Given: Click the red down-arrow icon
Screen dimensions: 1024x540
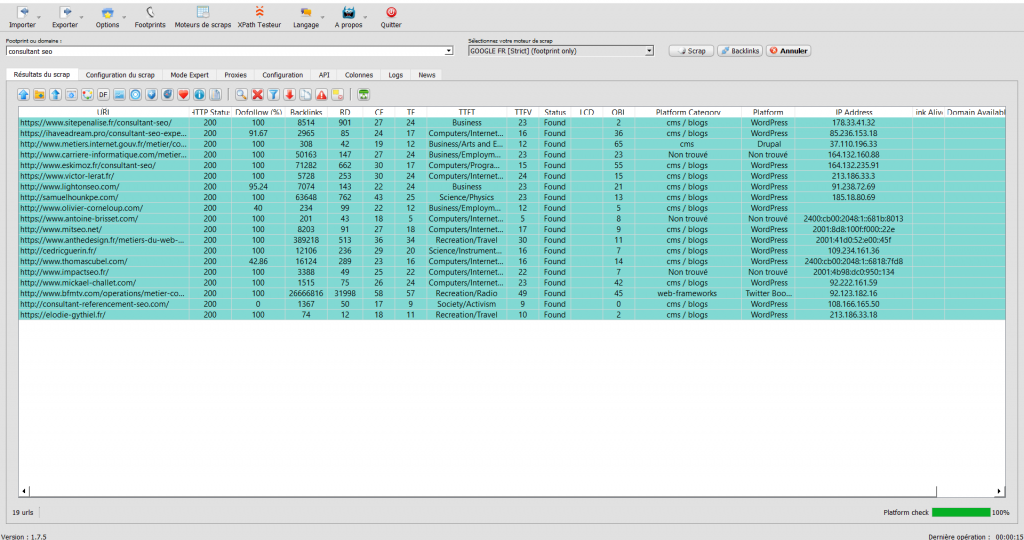Looking at the screenshot, I should (289, 95).
